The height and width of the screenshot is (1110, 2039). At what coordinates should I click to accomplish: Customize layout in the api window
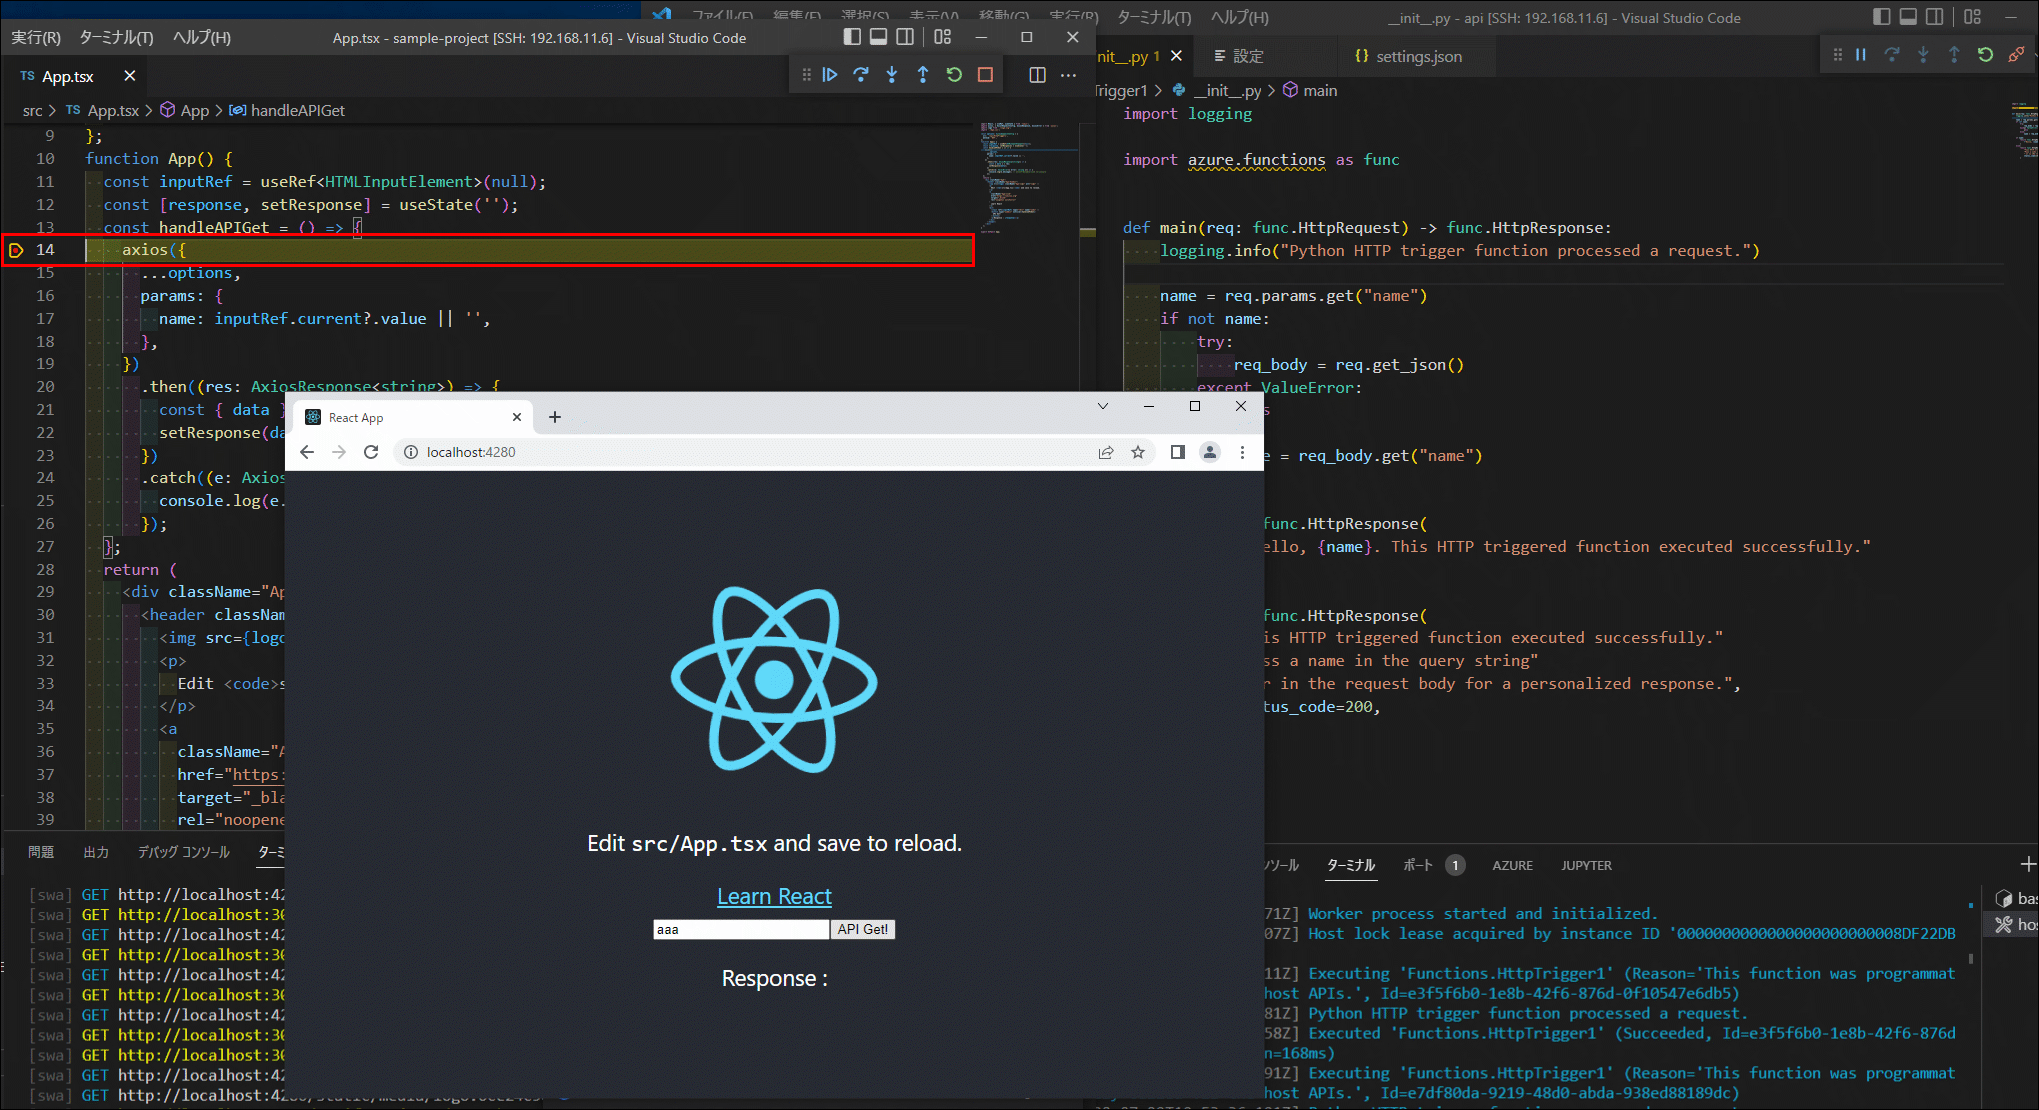coord(1972,17)
